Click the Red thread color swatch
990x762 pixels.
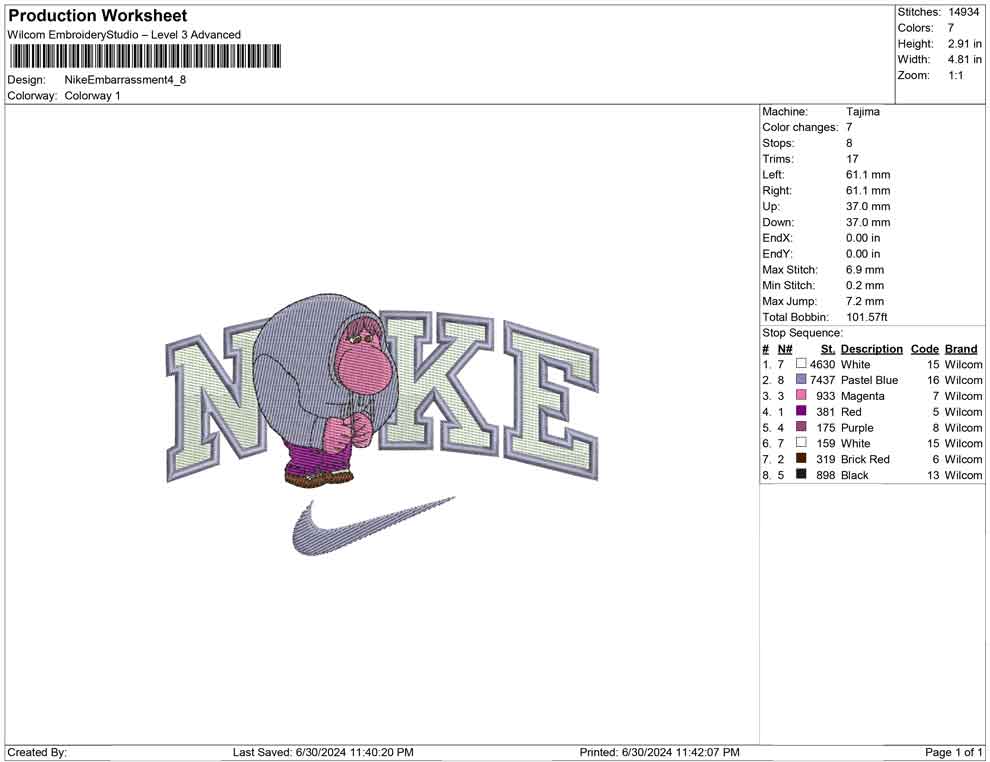(x=801, y=411)
